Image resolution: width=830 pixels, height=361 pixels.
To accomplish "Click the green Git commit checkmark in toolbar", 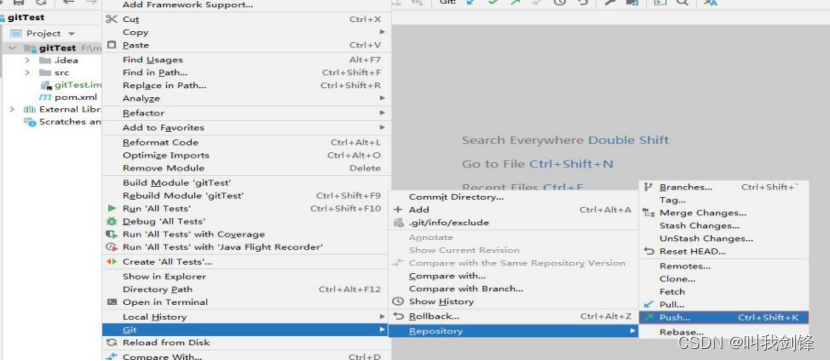I will tap(493, 3).
